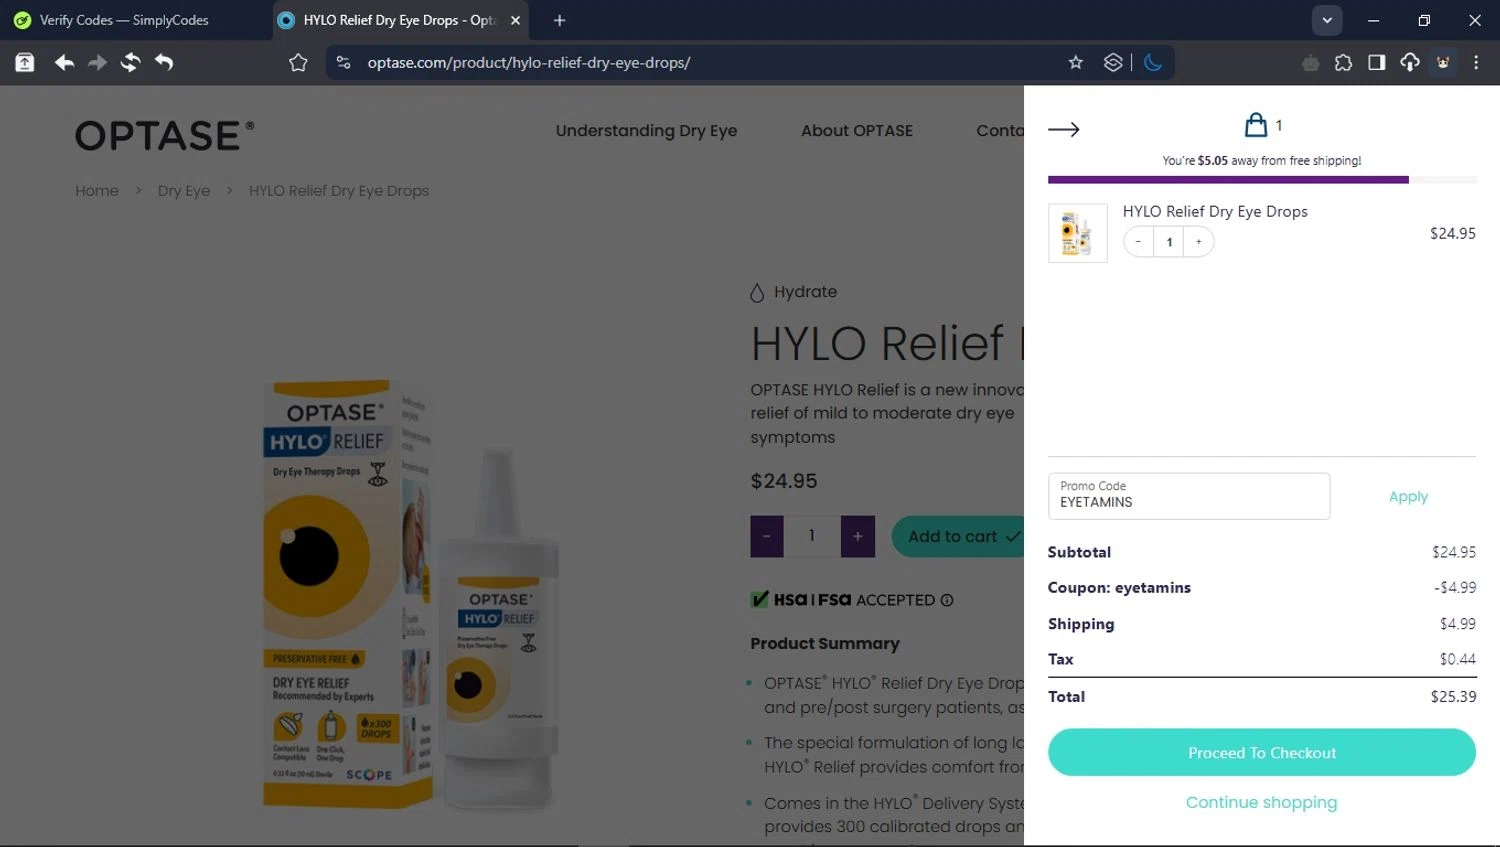Close the cart drawer with the arrow
This screenshot has width=1500, height=847.
click(1063, 129)
